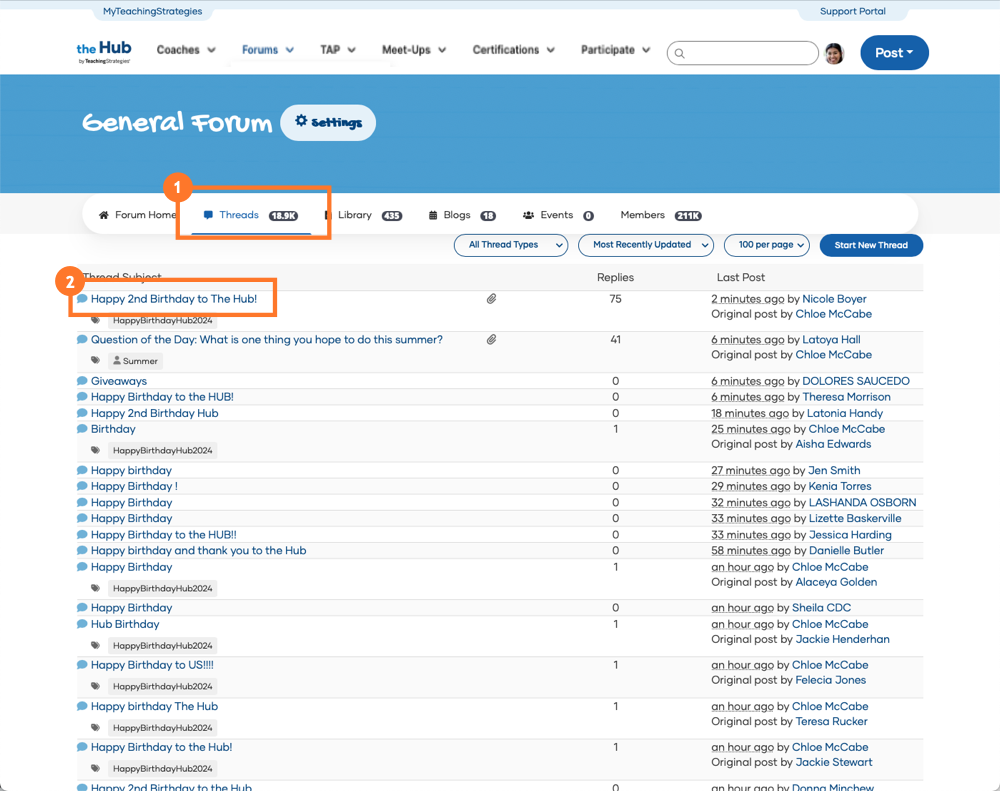Open the Support Portal link
This screenshot has height=791, width=1000.
(x=852, y=12)
